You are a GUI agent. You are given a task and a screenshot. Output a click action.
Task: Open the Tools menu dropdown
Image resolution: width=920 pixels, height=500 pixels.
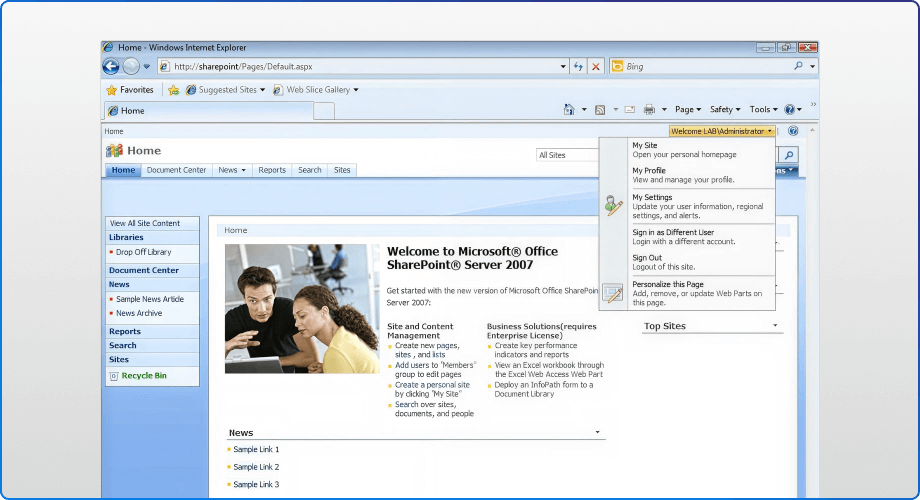coord(763,109)
